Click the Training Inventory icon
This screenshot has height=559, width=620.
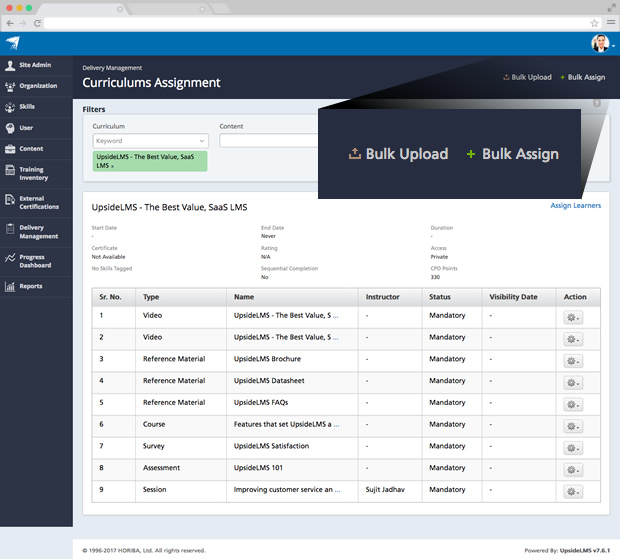click(x=10, y=170)
